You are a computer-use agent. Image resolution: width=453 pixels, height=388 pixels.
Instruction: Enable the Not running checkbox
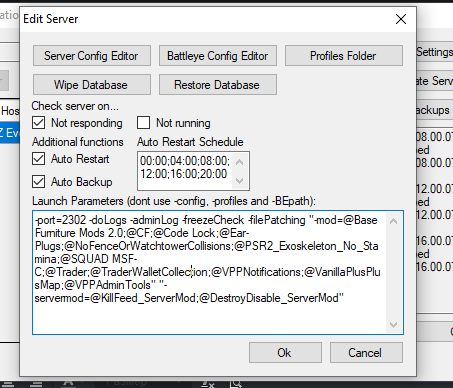click(x=143, y=123)
